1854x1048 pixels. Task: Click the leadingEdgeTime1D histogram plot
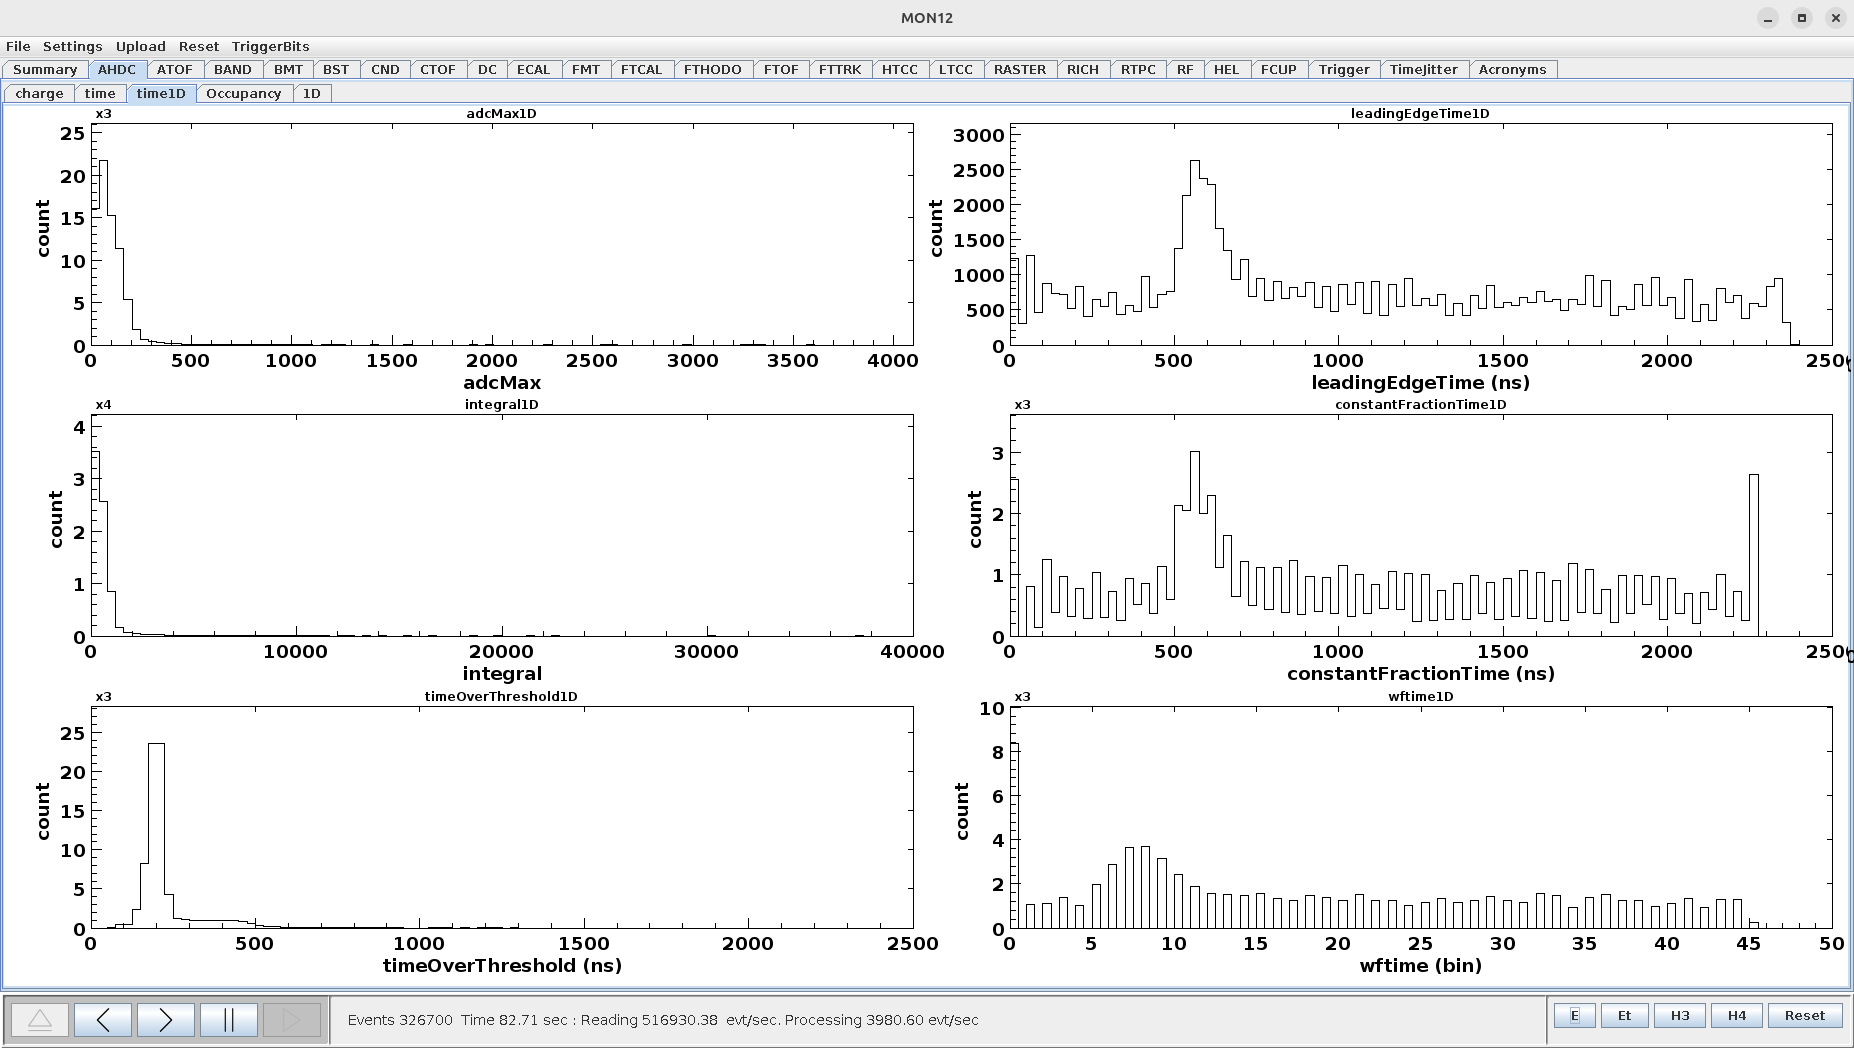[1420, 235]
